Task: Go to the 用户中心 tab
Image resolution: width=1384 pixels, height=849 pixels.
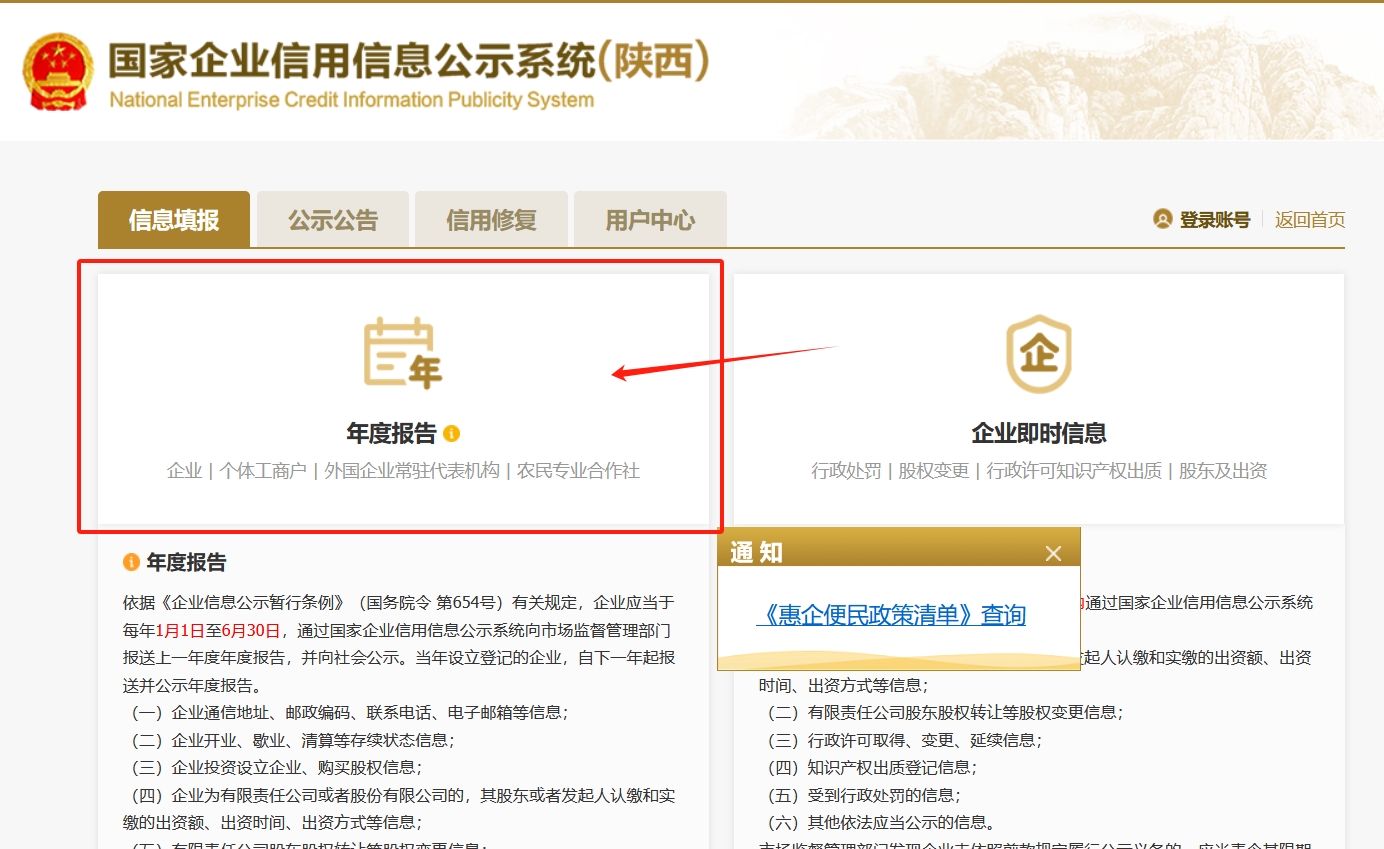Action: pos(650,220)
